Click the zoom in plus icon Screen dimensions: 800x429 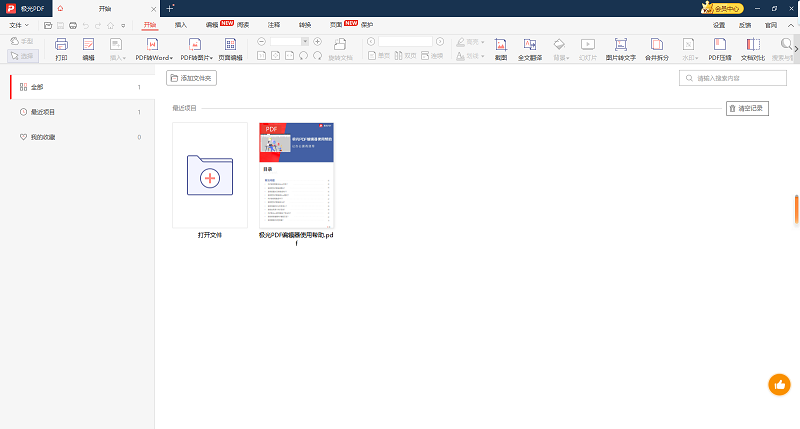point(317,41)
